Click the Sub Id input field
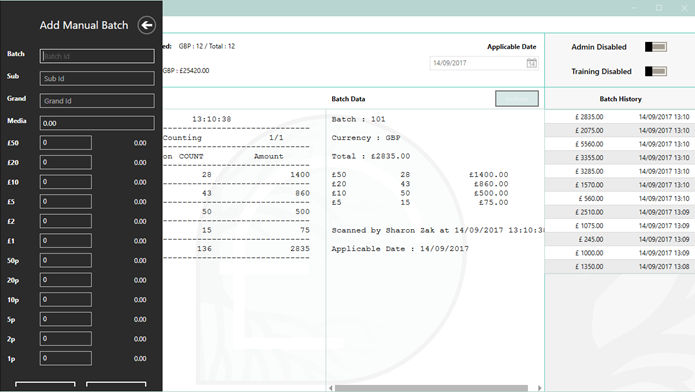This screenshot has height=392, width=695. tap(97, 78)
